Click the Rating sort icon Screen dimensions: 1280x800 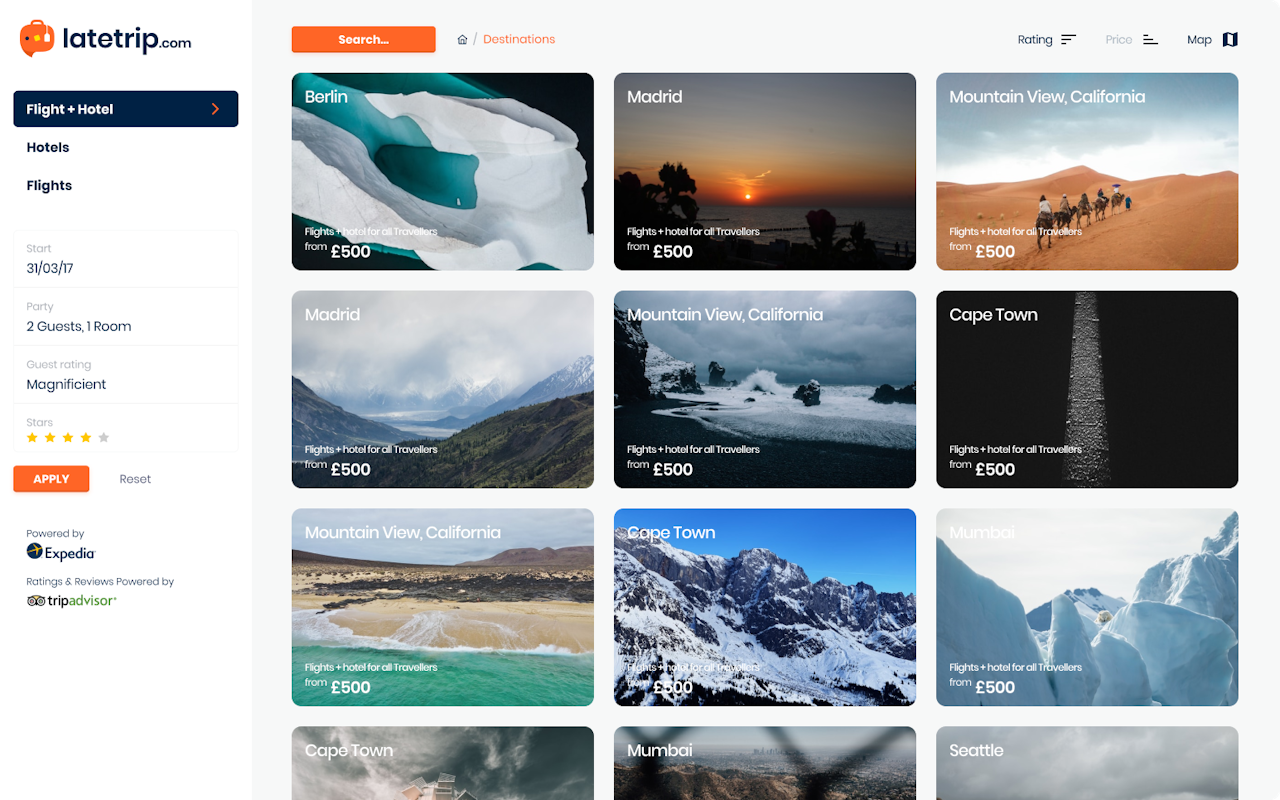pos(1069,40)
